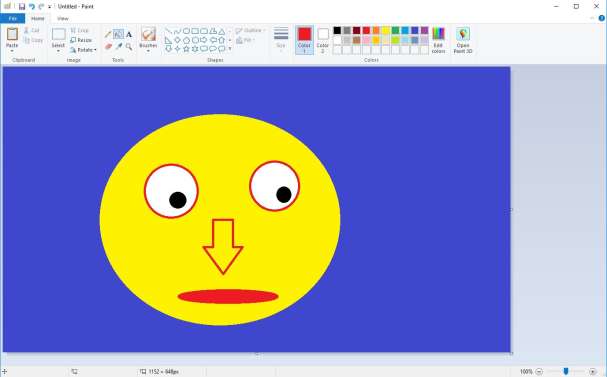Open Paint Help with the question mark icon
The height and width of the screenshot is (377, 607).
click(x=602, y=18)
